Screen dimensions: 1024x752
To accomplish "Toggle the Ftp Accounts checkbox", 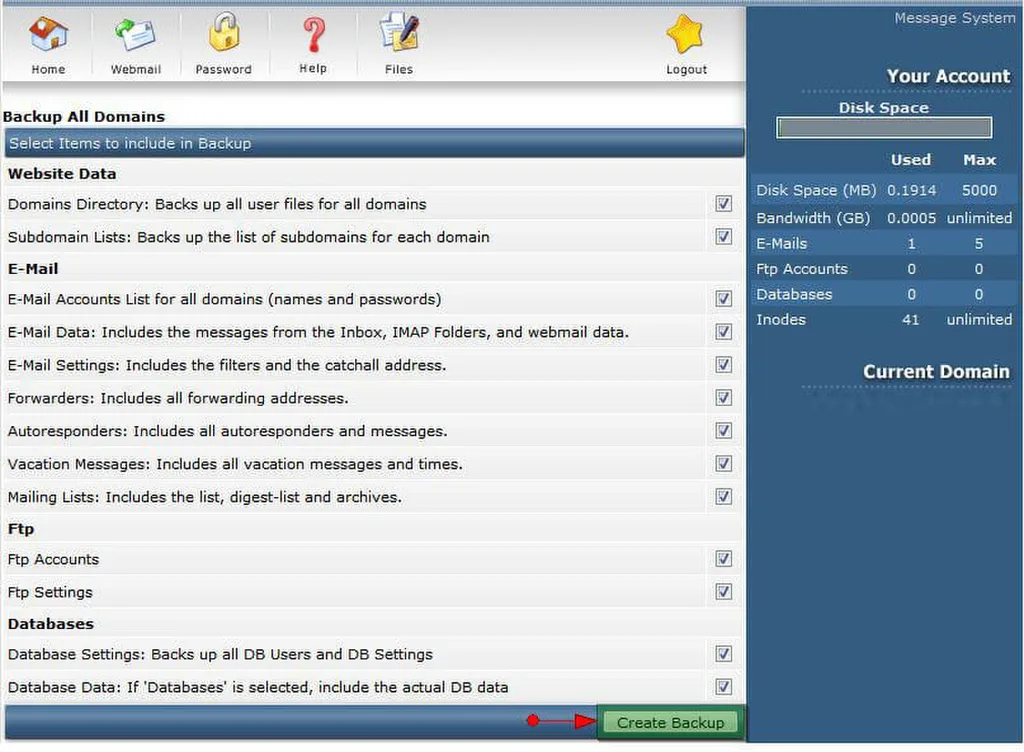I will (723, 559).
